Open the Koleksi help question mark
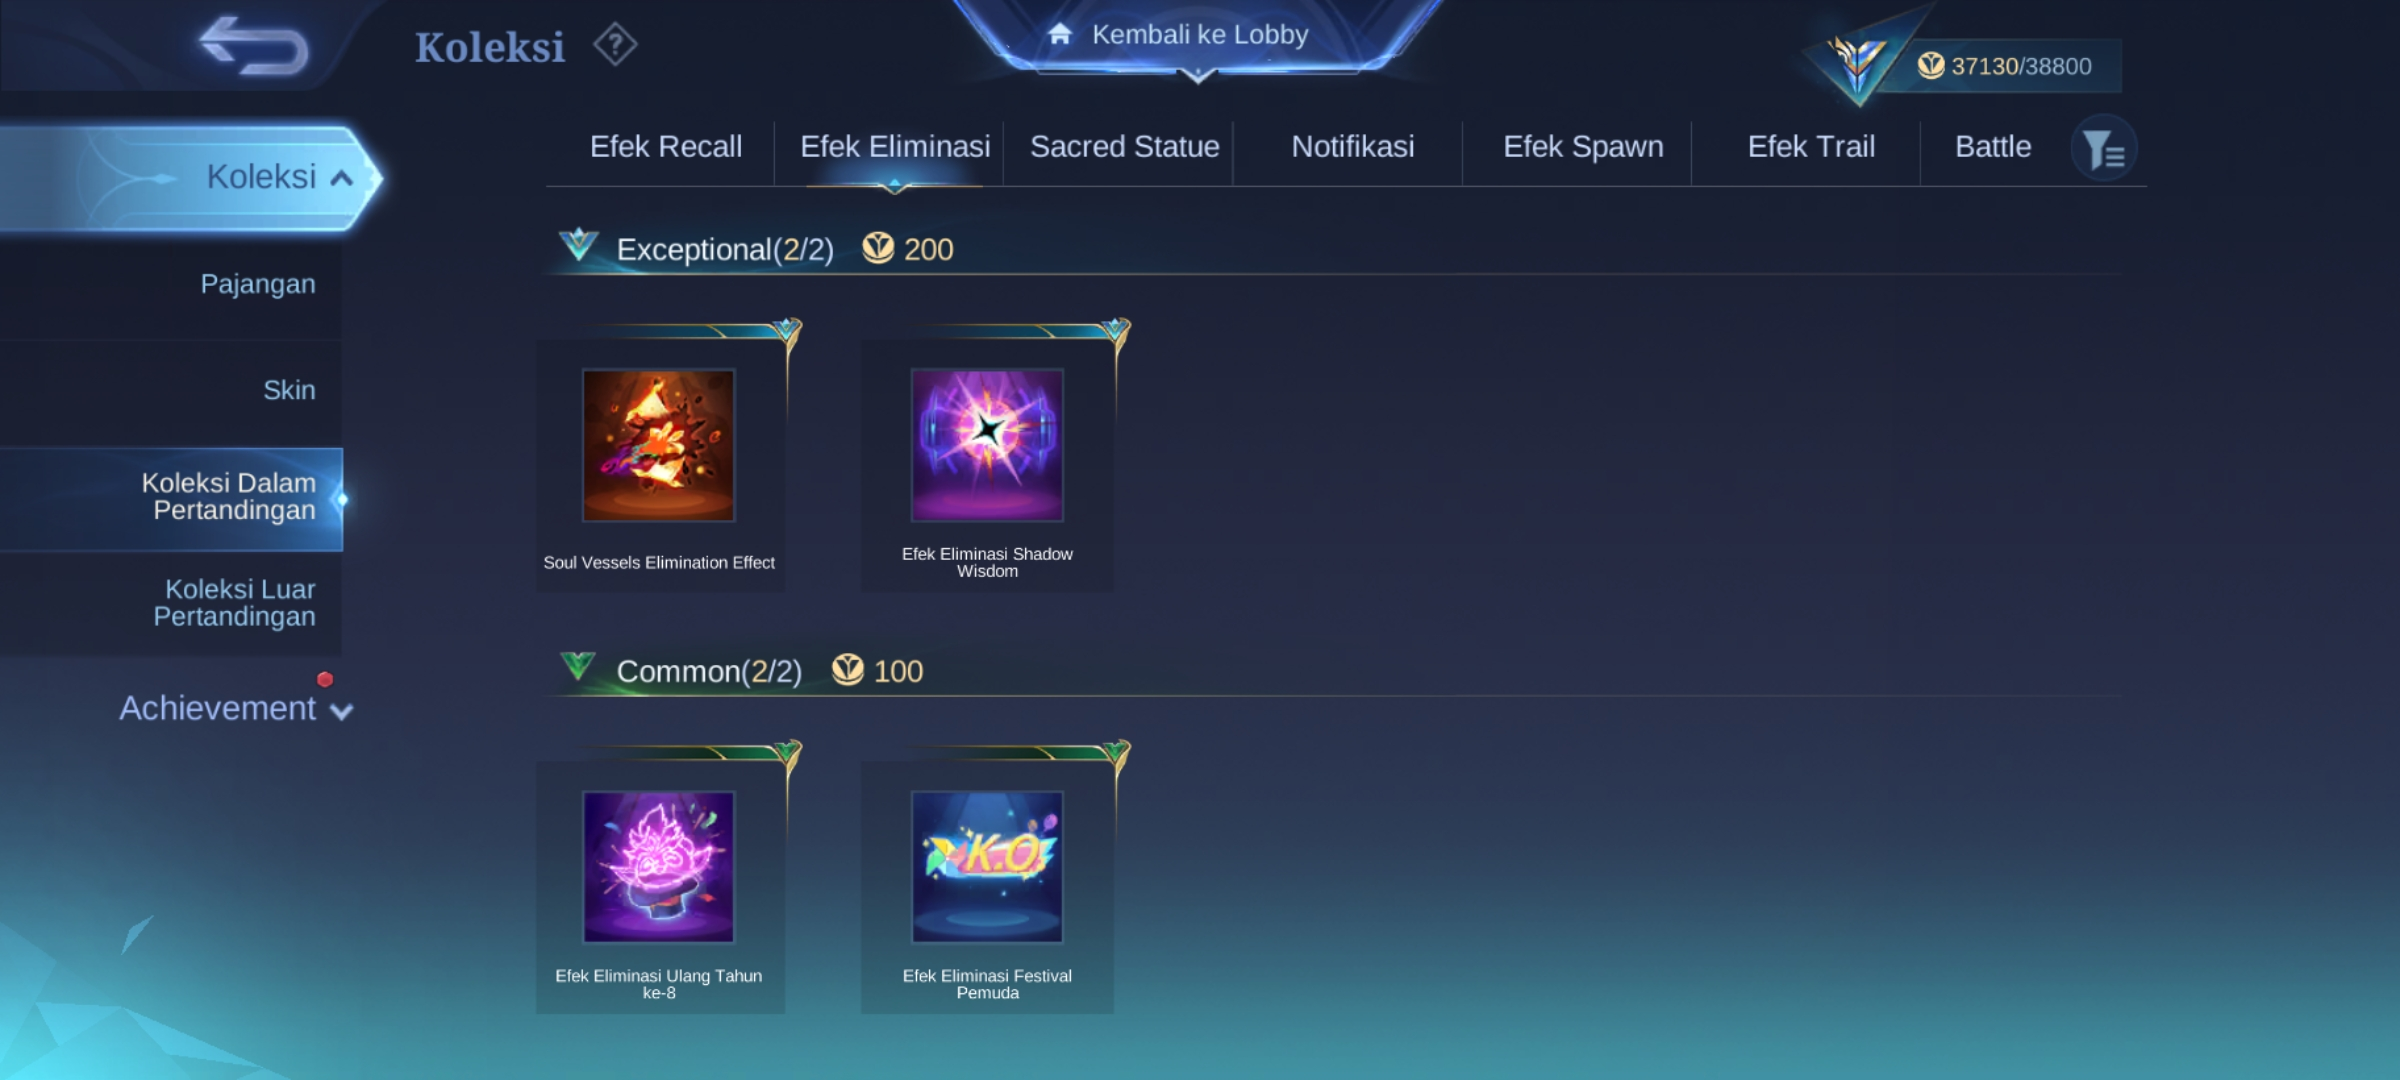Image resolution: width=2400 pixels, height=1080 pixels. (x=615, y=45)
